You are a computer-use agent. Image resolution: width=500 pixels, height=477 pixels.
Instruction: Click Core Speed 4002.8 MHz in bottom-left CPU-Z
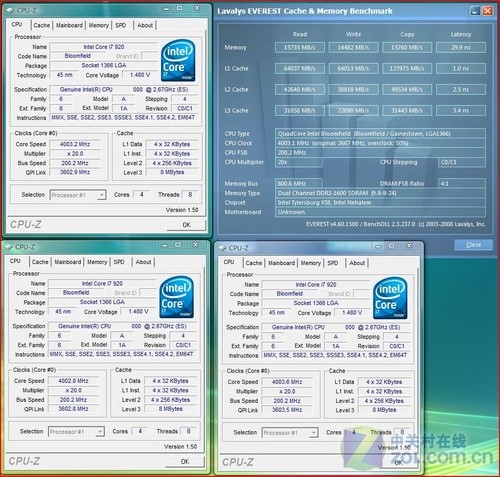point(73,381)
